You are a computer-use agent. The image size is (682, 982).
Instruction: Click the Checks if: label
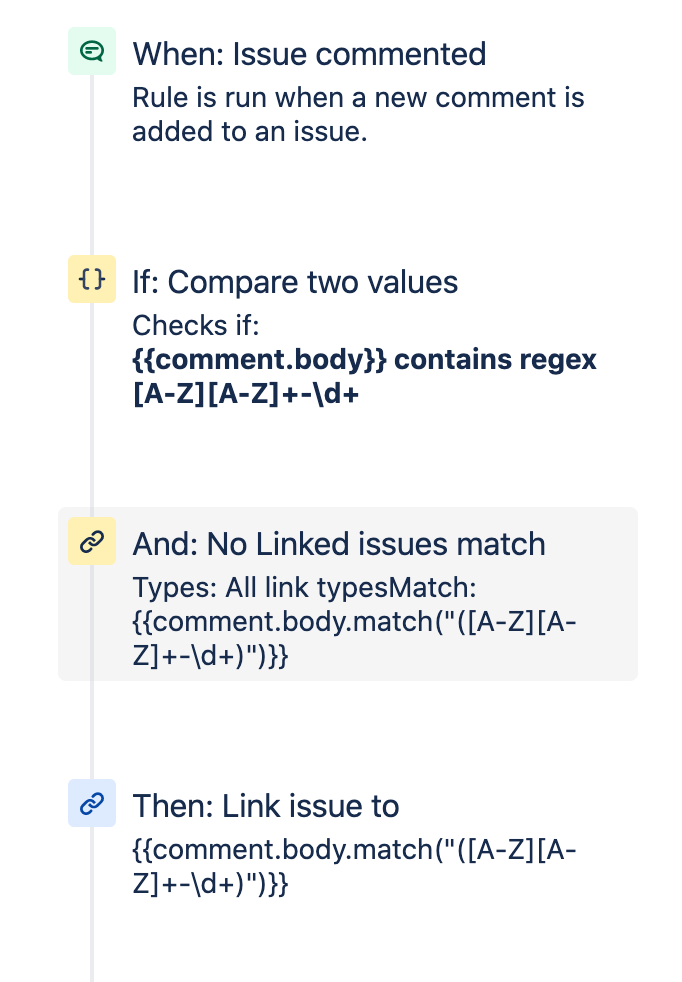point(195,326)
